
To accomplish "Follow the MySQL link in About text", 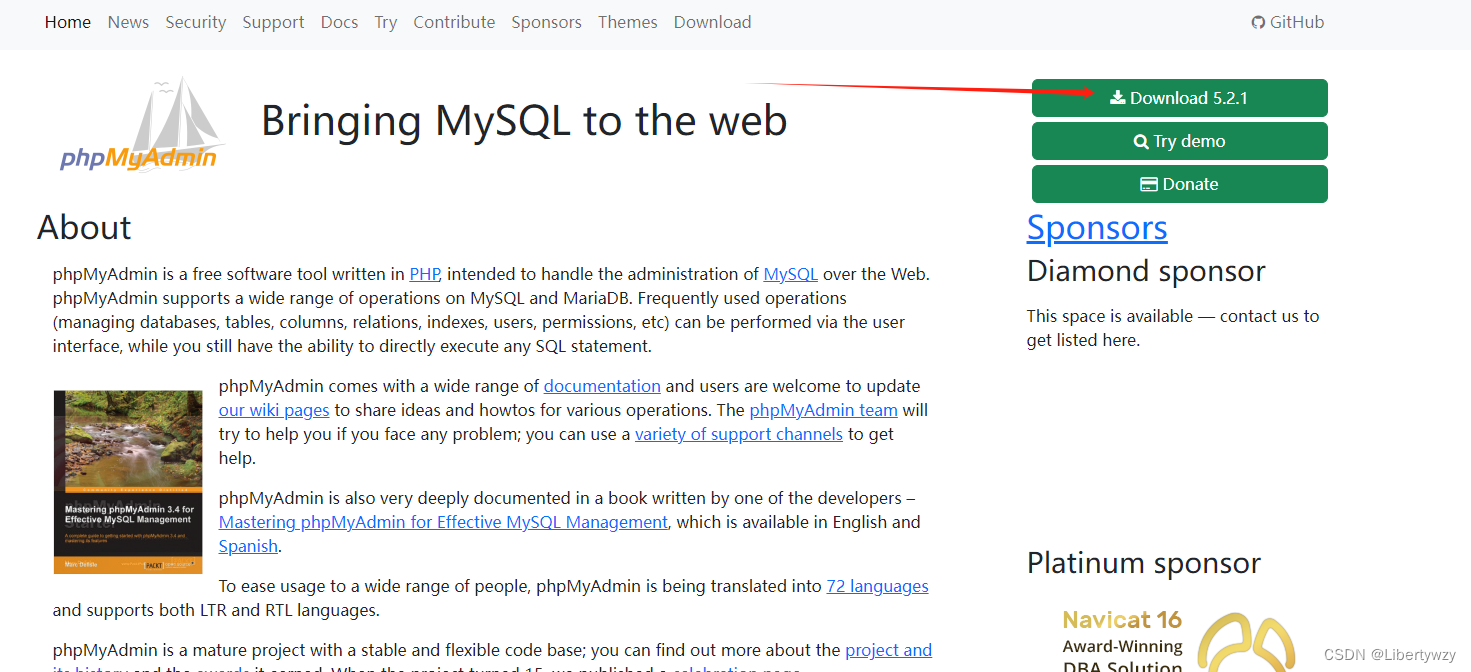I will (790, 274).
